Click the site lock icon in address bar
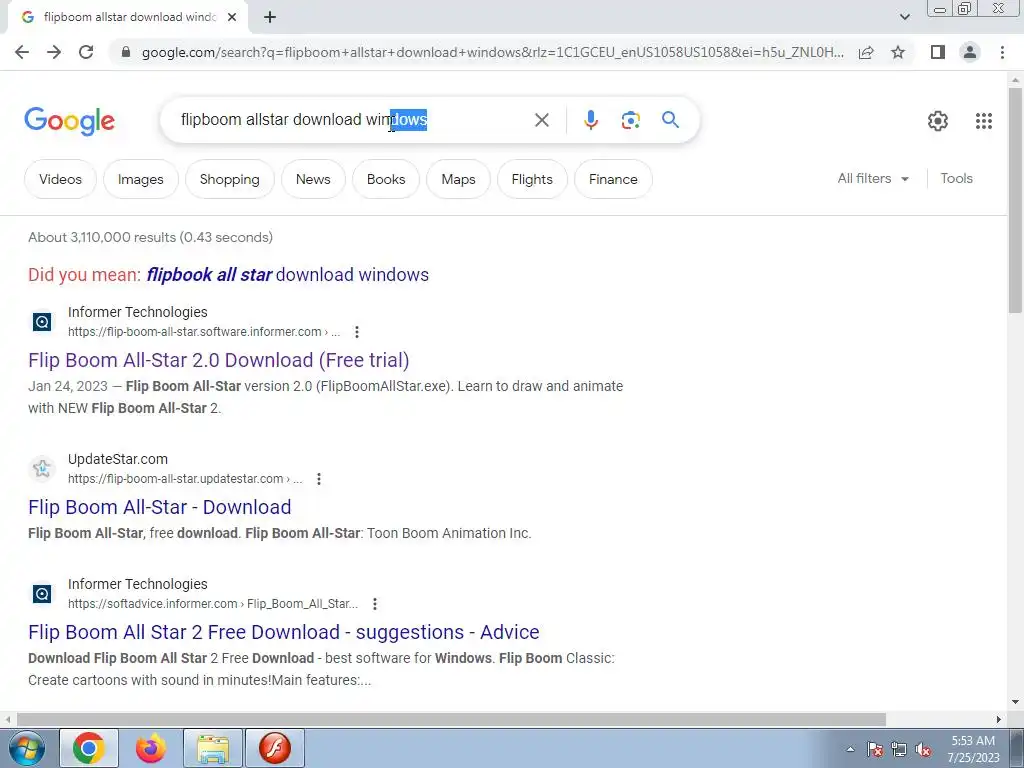1024x768 pixels. 126,52
